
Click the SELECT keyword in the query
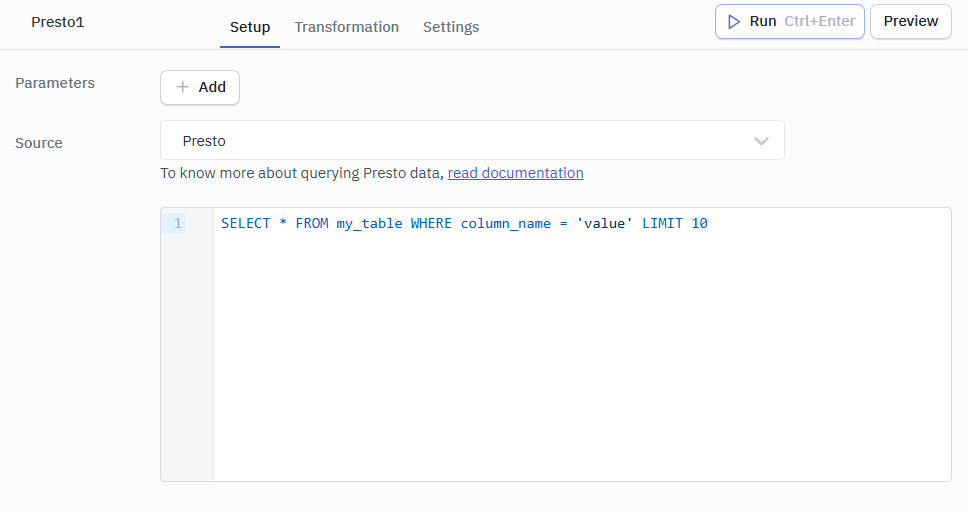246,223
